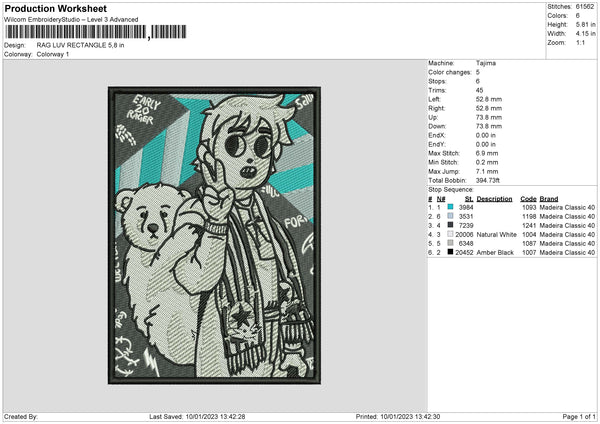600x424 pixels.
Task: Click the Zoom value 1:1
Action: [x=580, y=42]
